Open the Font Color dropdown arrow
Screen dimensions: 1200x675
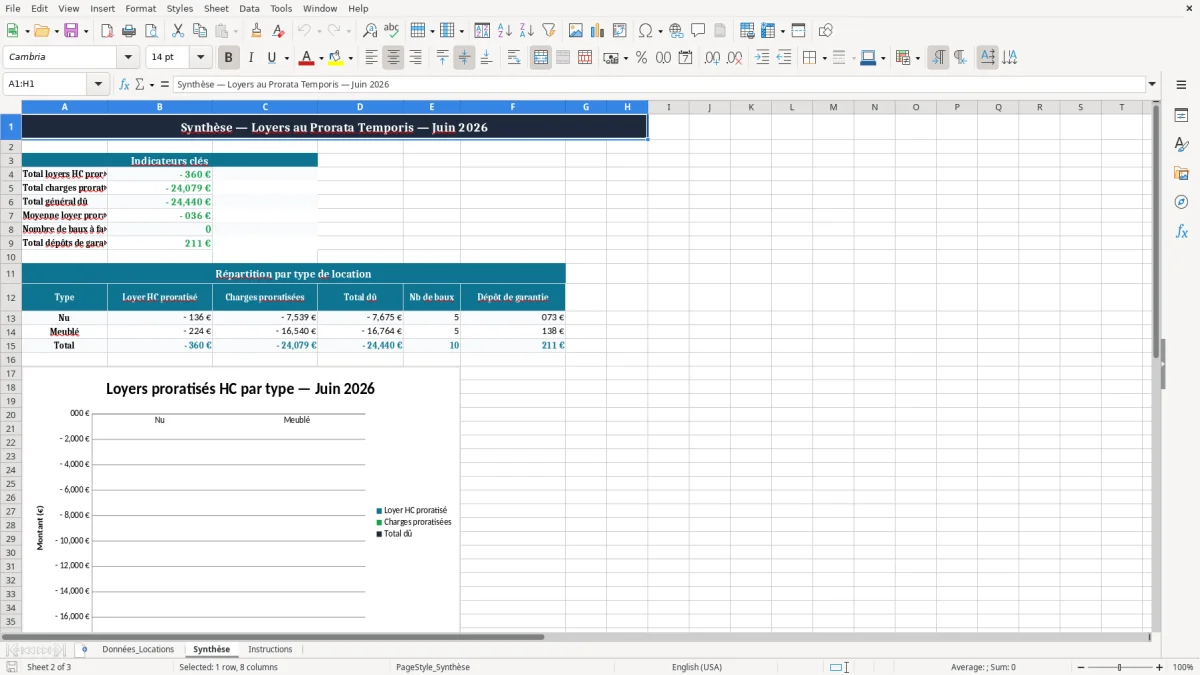tap(320, 58)
